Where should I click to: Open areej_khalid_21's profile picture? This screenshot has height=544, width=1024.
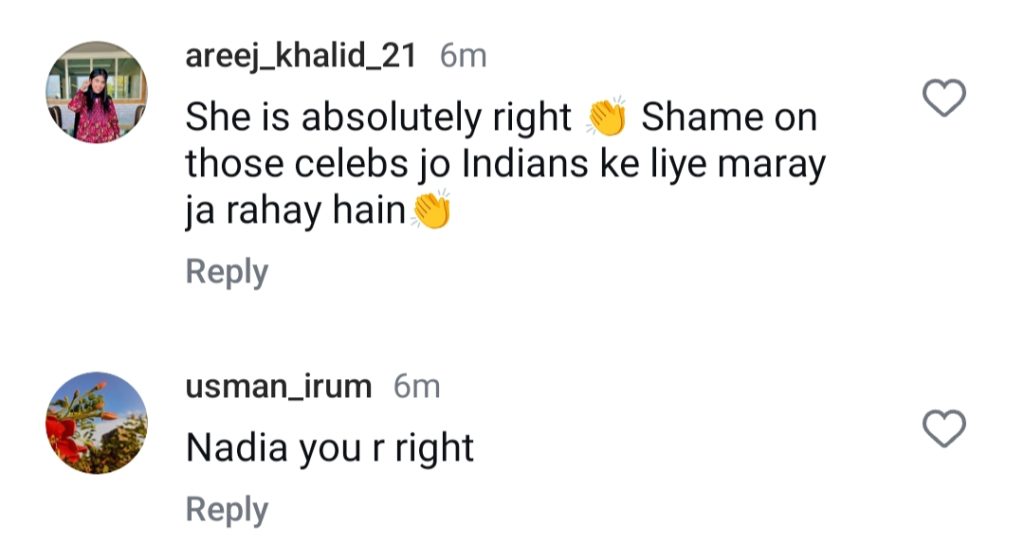97,92
